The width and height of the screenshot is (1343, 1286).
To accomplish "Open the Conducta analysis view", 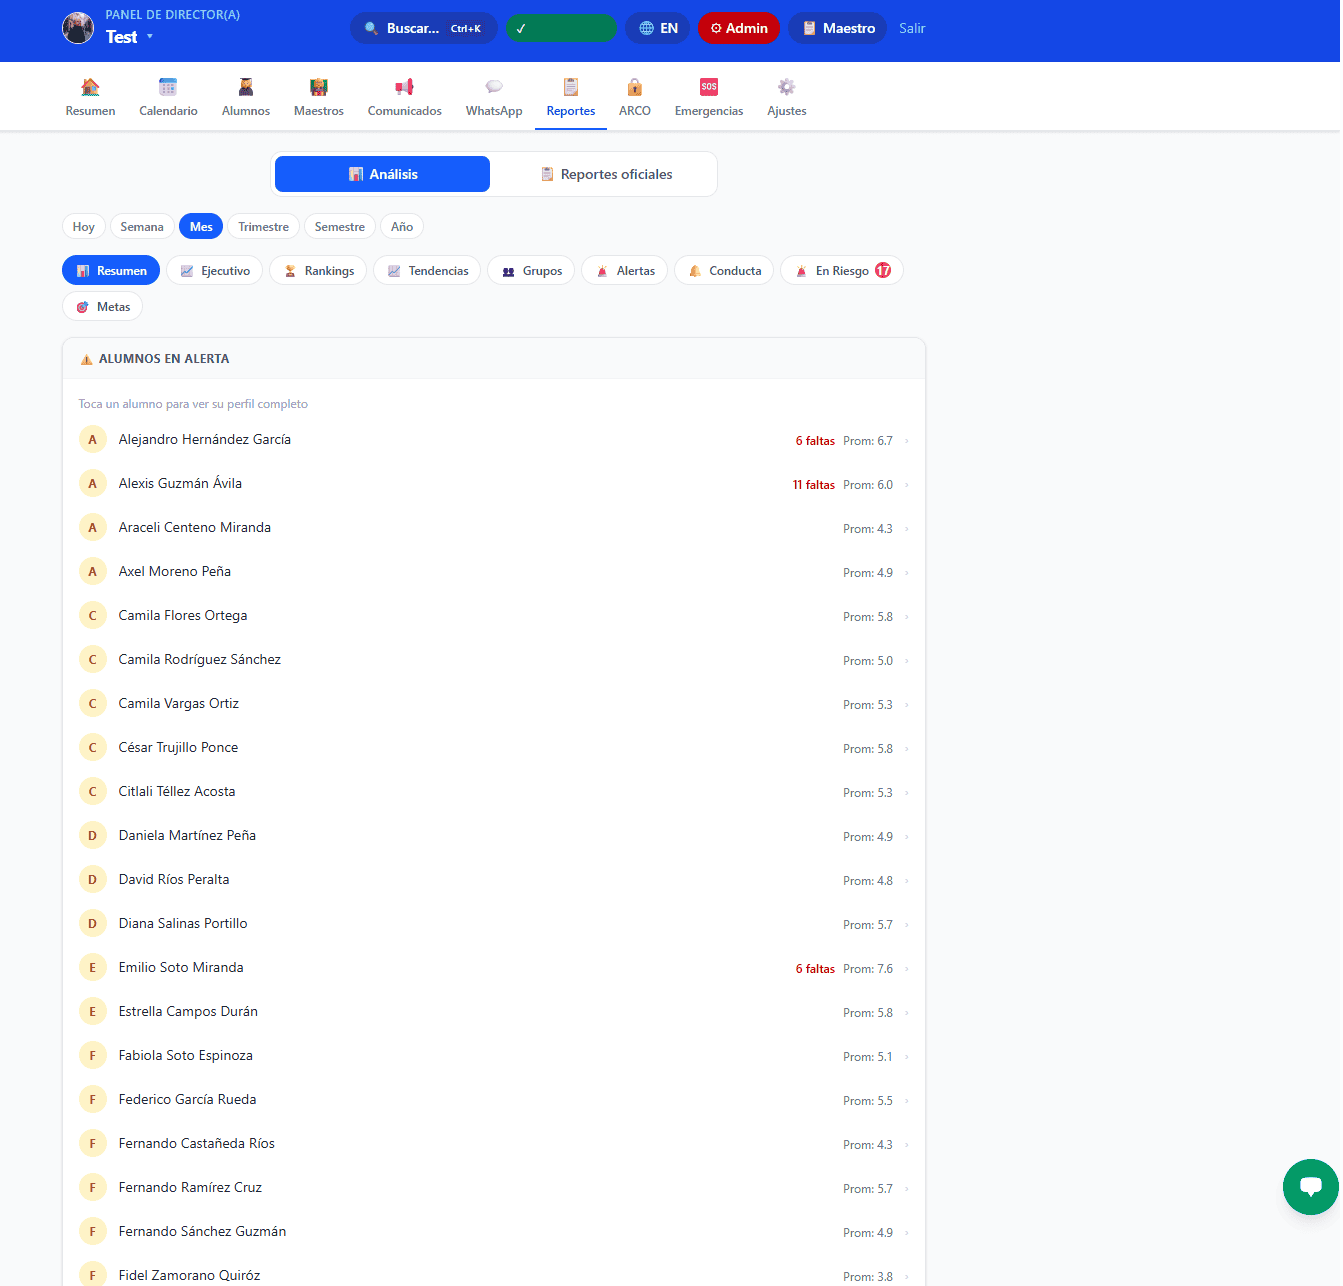I will [724, 271].
